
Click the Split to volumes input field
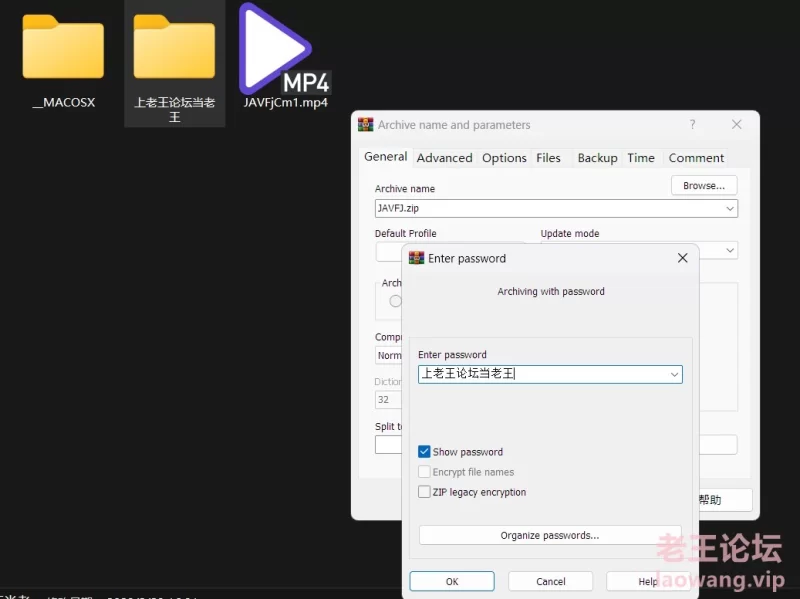pos(389,444)
